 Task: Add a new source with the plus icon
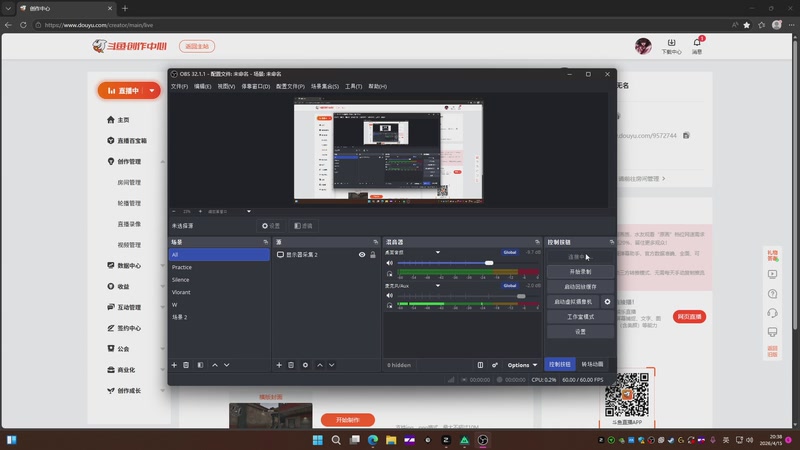(279, 365)
